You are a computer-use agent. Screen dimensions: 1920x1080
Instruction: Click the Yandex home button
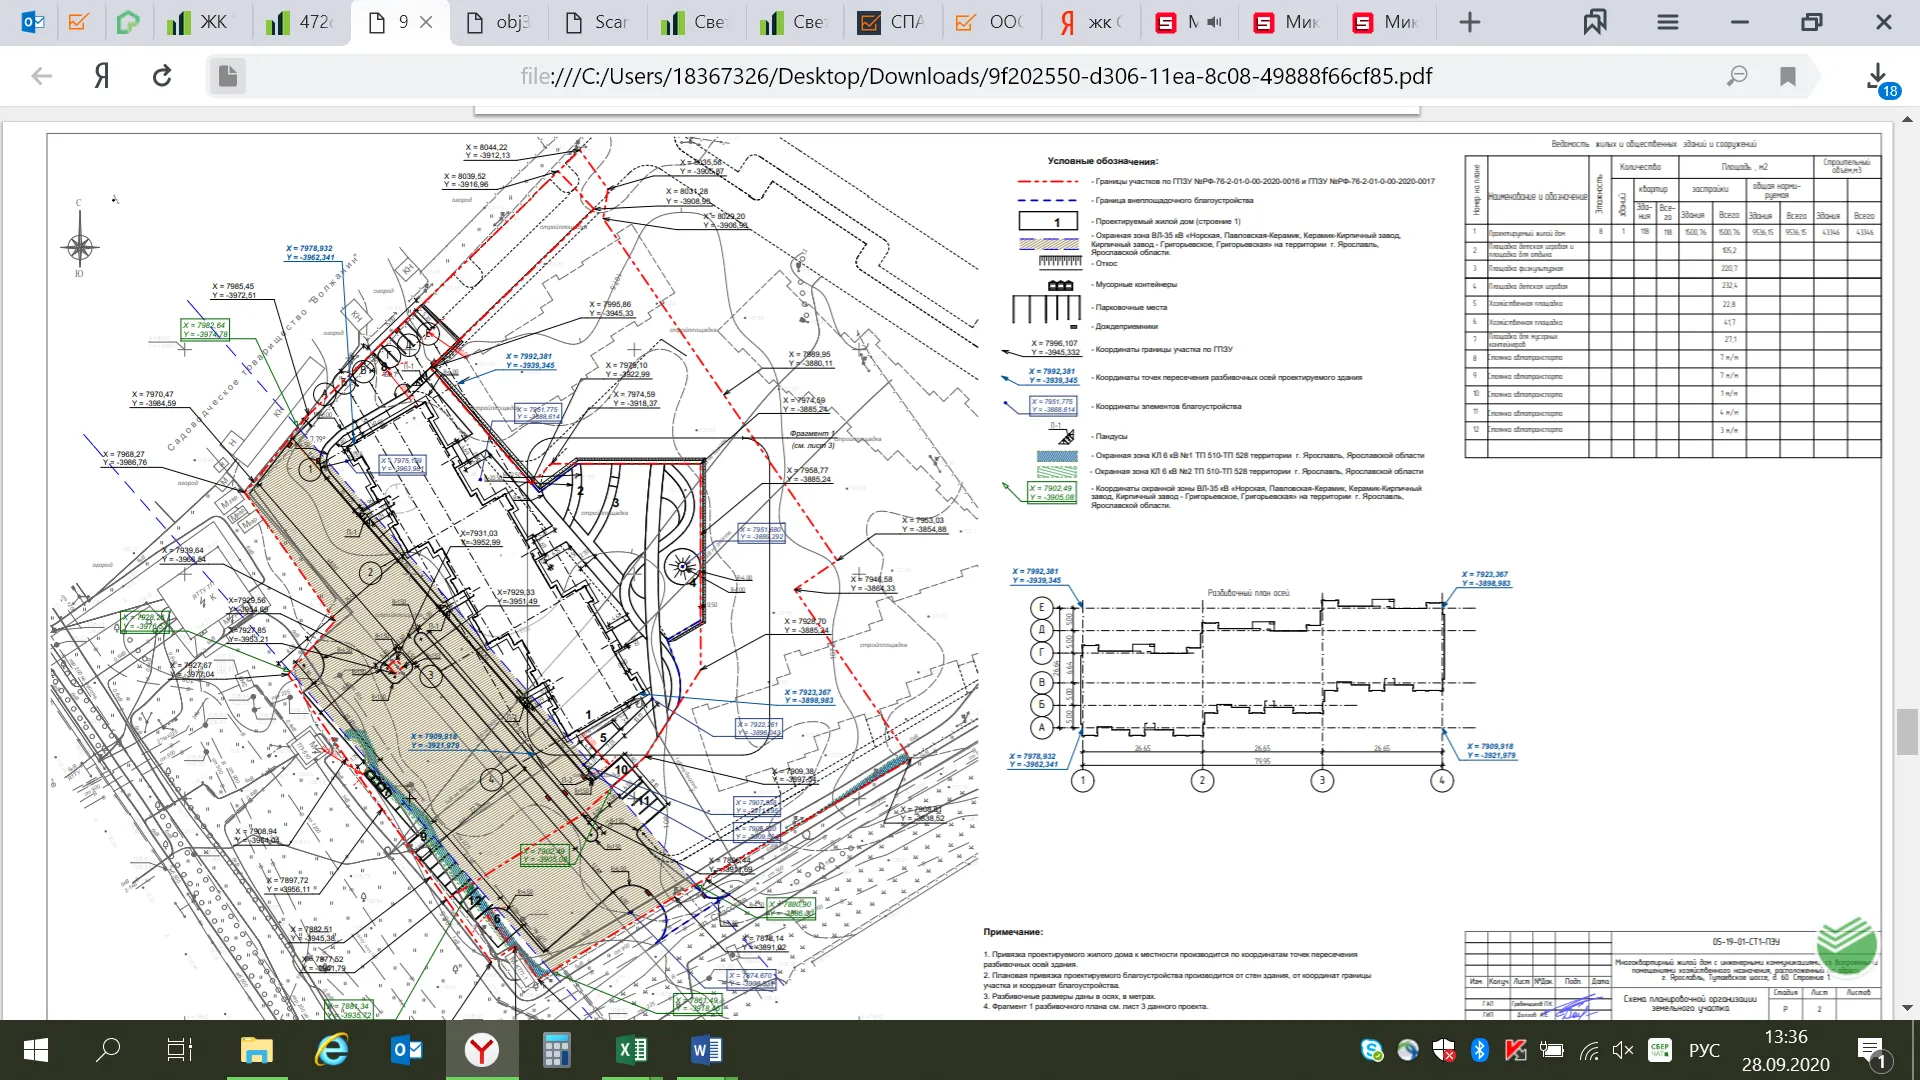coord(101,76)
